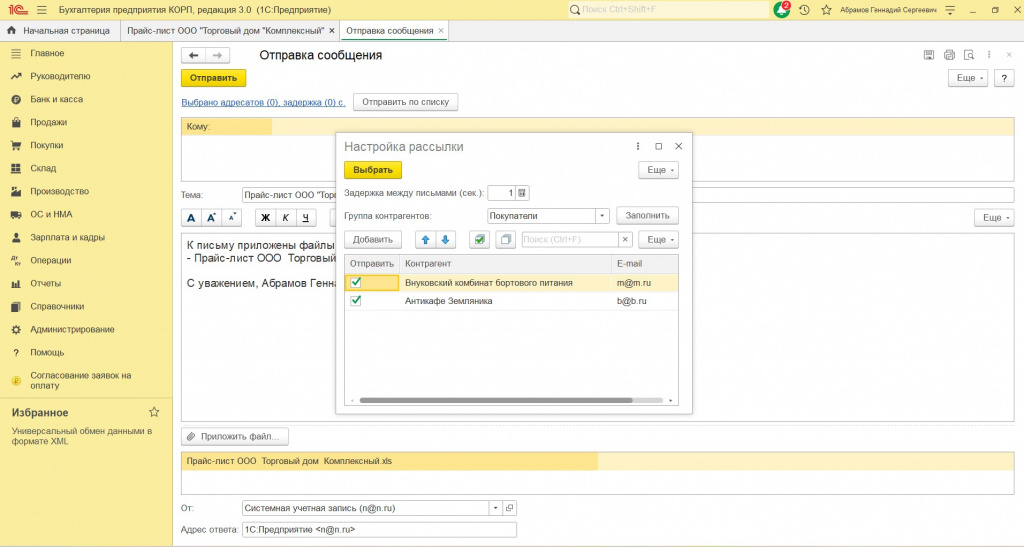
Task: Click E-mail column header
Action: coord(645,264)
